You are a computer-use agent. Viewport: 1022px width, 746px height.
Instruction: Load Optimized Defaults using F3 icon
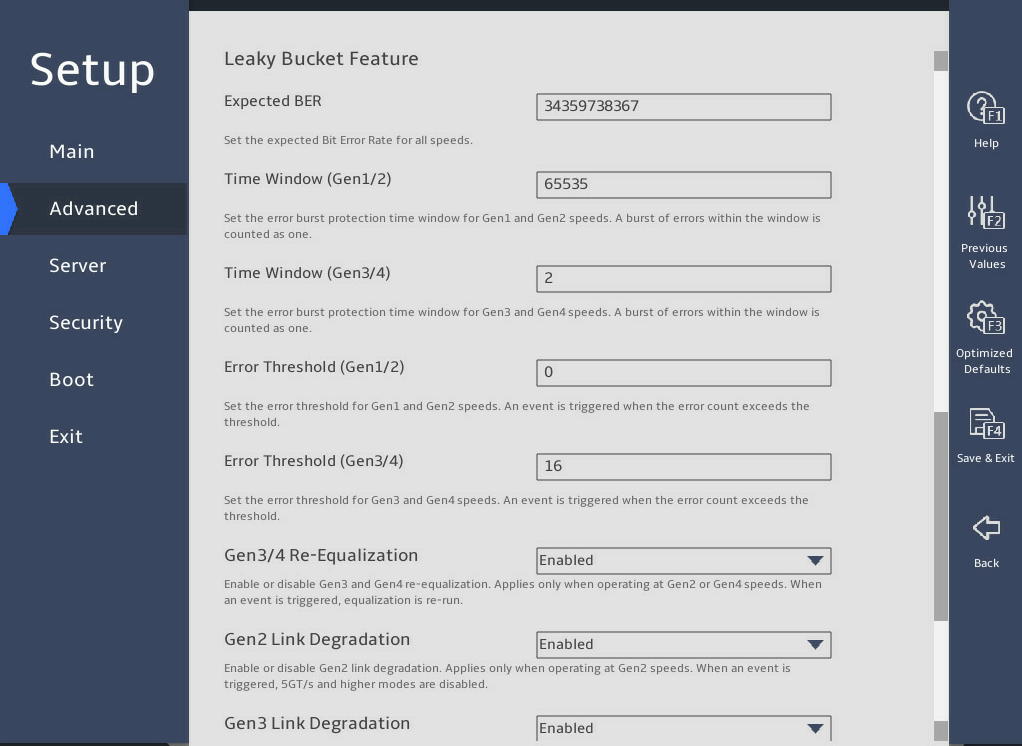(x=986, y=318)
